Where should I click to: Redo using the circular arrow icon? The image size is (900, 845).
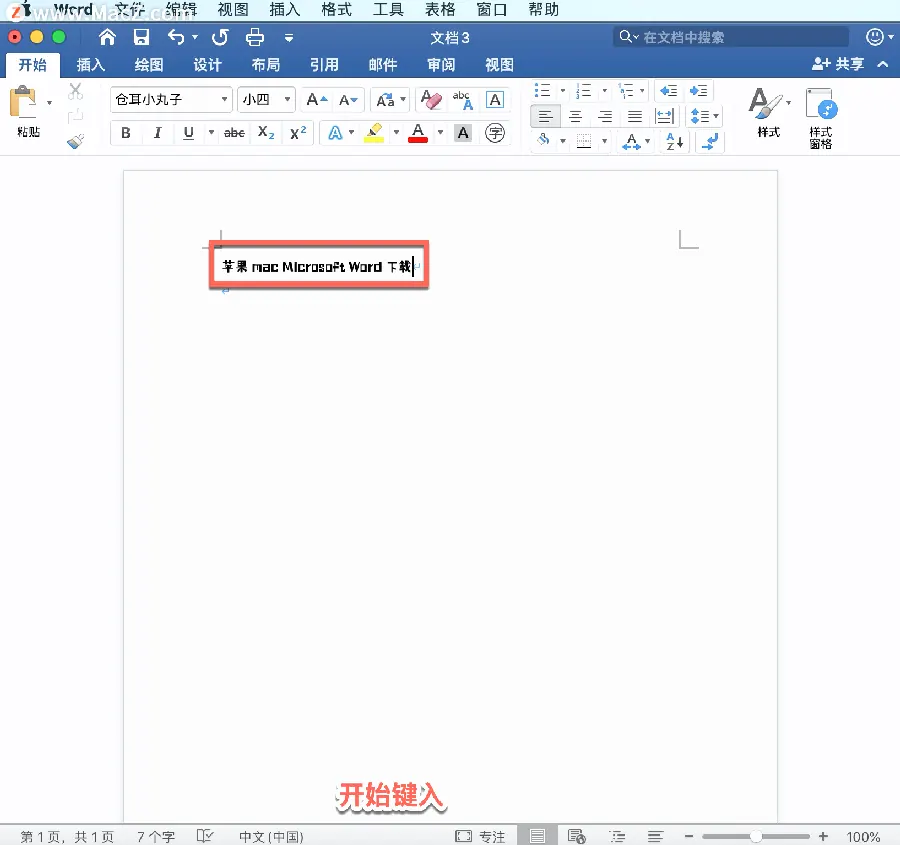tap(220, 37)
